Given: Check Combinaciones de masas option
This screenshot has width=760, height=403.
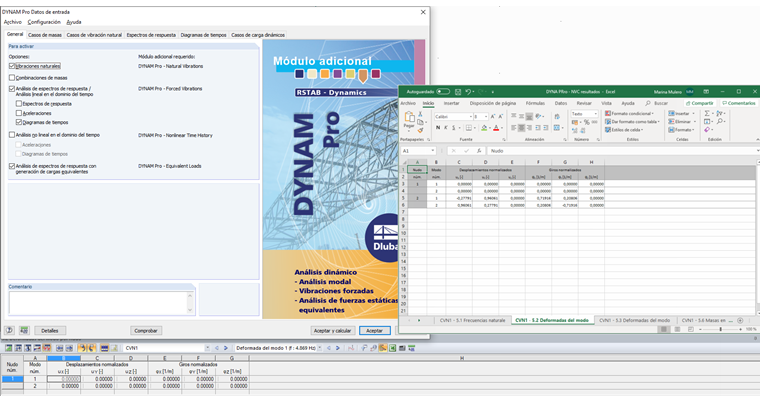Looking at the screenshot, I should click(x=12, y=78).
